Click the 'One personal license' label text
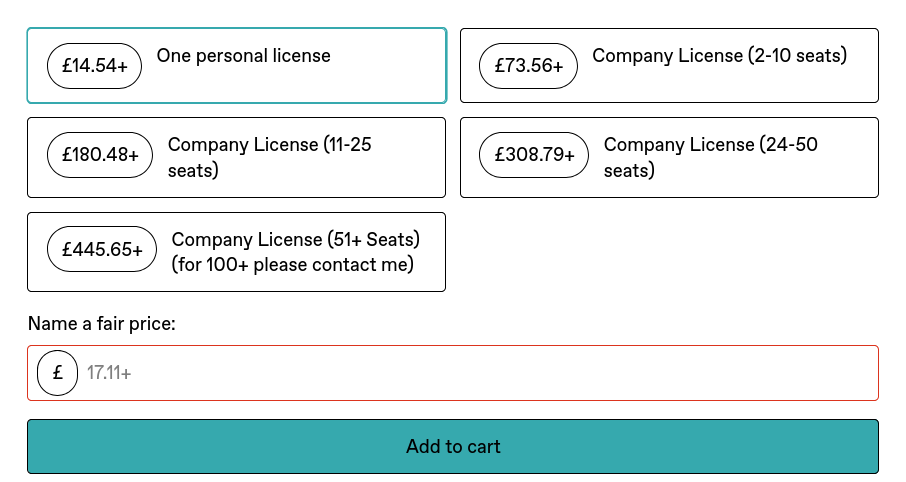The width and height of the screenshot is (906, 482). coord(244,56)
